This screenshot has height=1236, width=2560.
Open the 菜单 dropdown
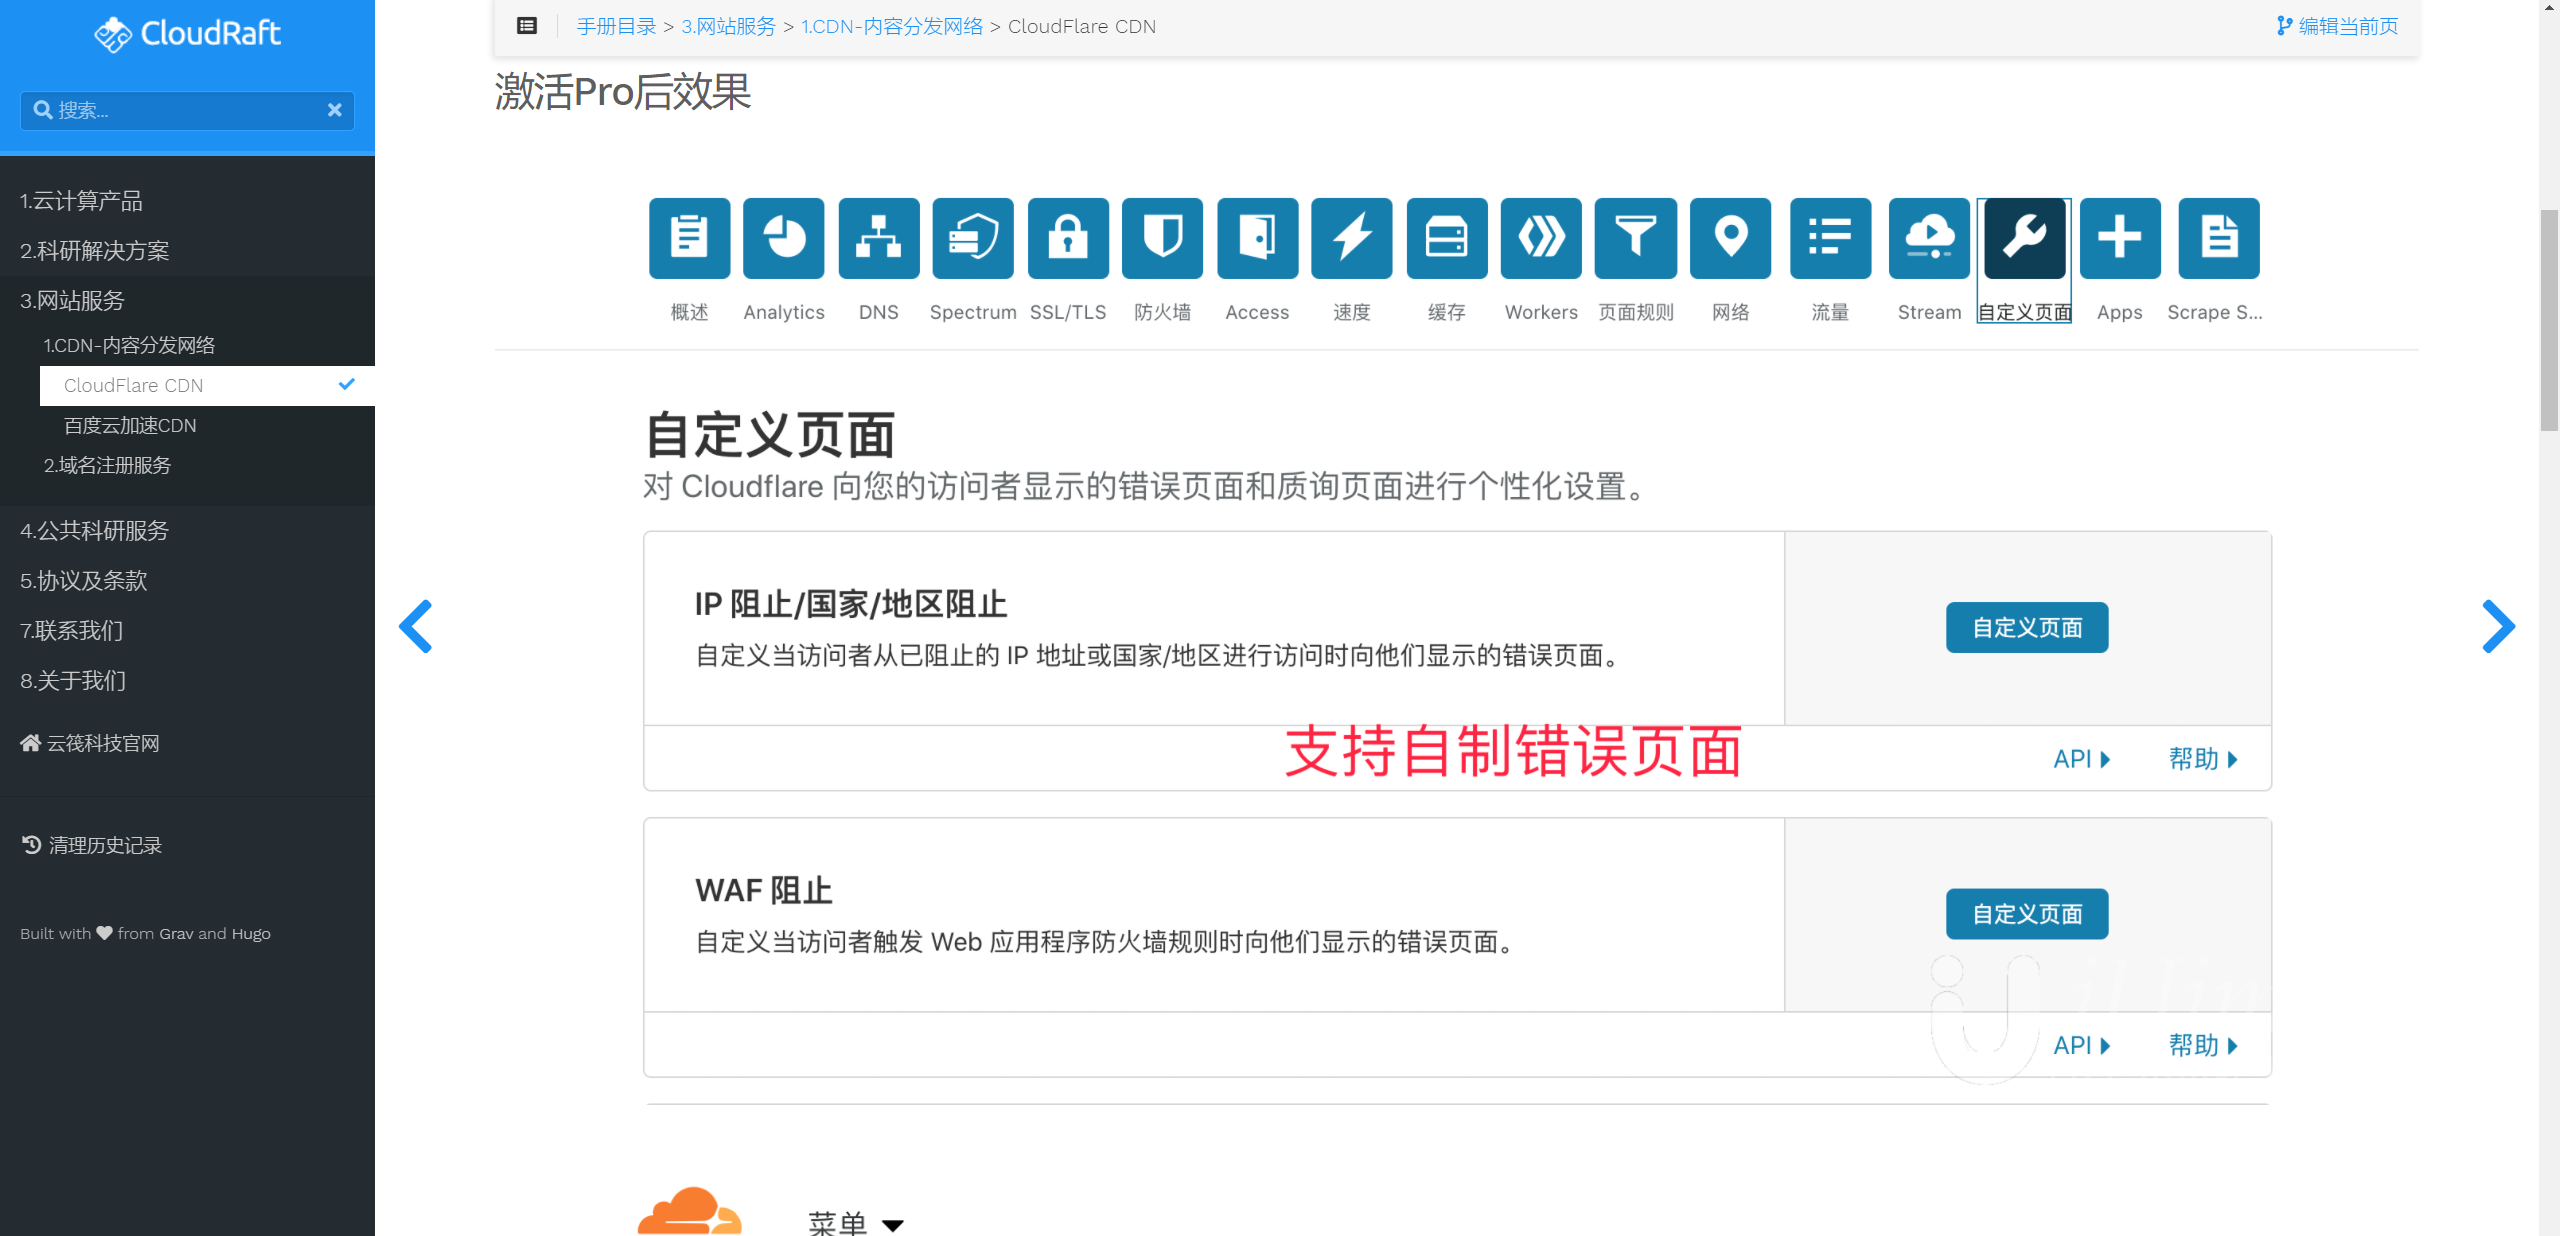[x=856, y=1224]
